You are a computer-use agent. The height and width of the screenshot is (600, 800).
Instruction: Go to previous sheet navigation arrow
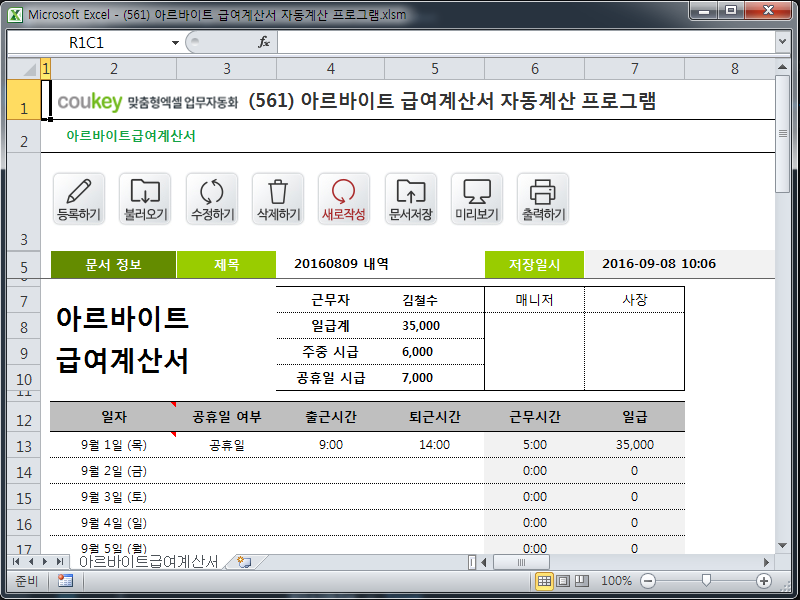point(31,562)
